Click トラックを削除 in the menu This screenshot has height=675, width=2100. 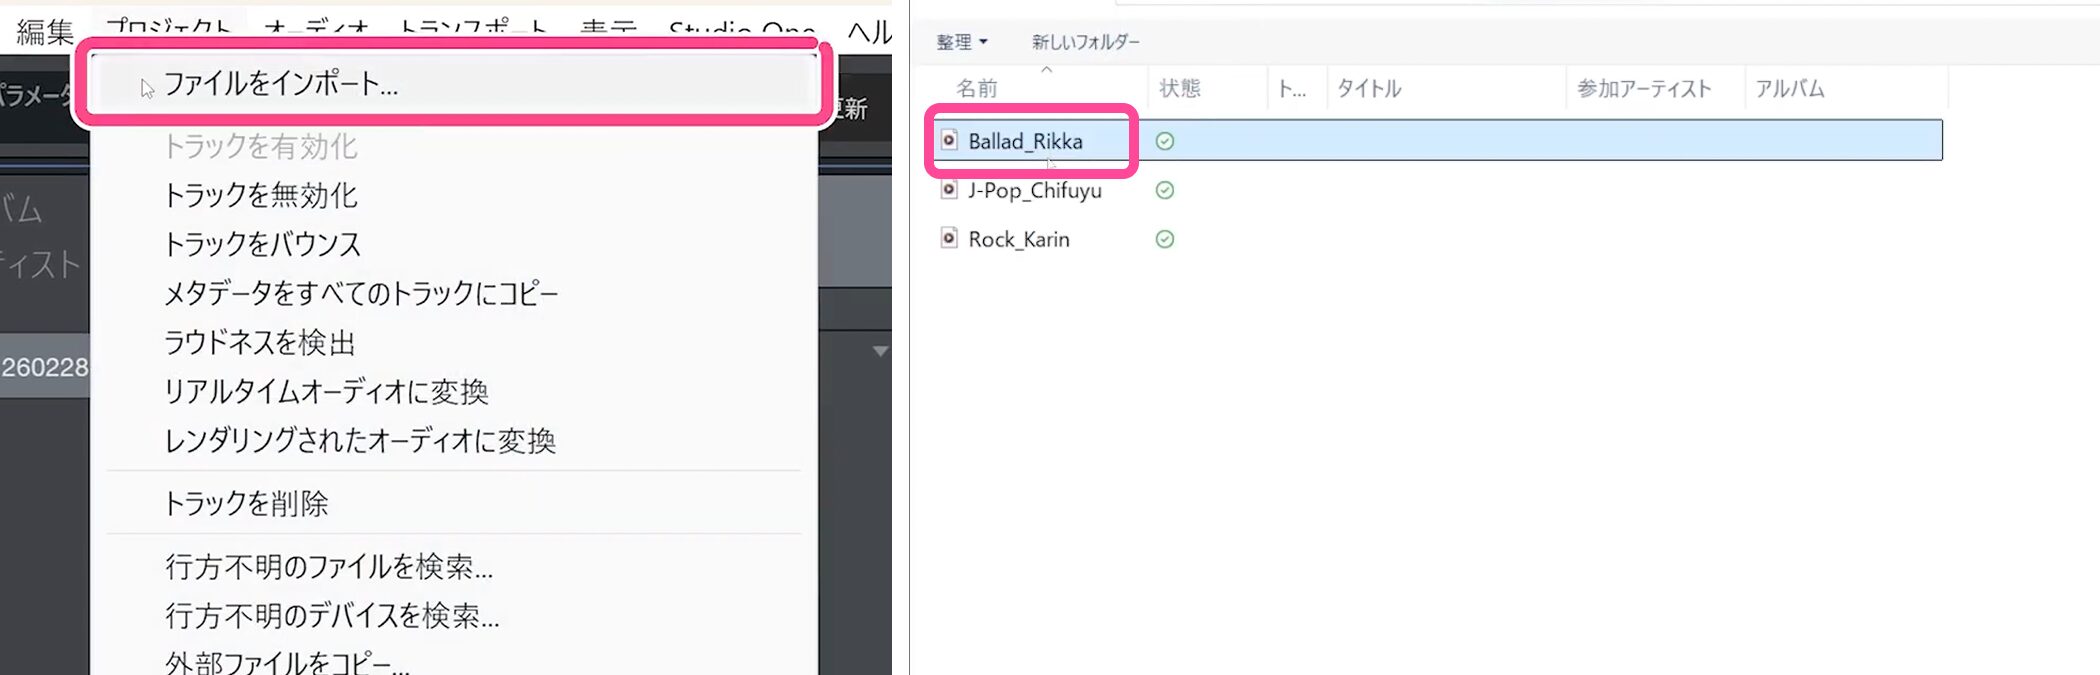[246, 503]
